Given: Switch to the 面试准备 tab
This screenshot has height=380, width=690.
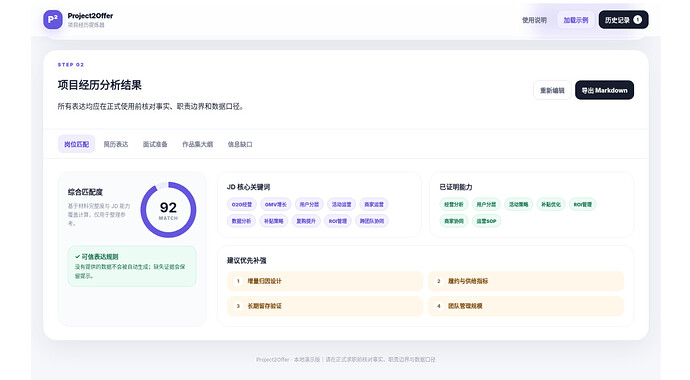Looking at the screenshot, I should 155,144.
